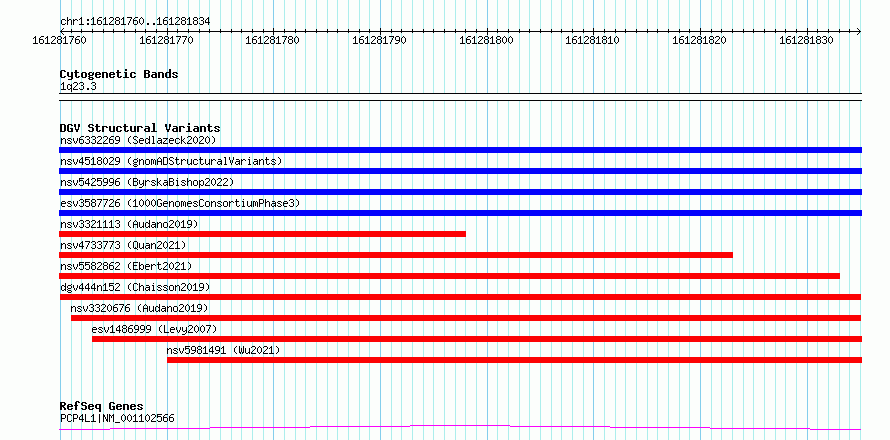Select the red bar under nsv3320676

point(466,318)
